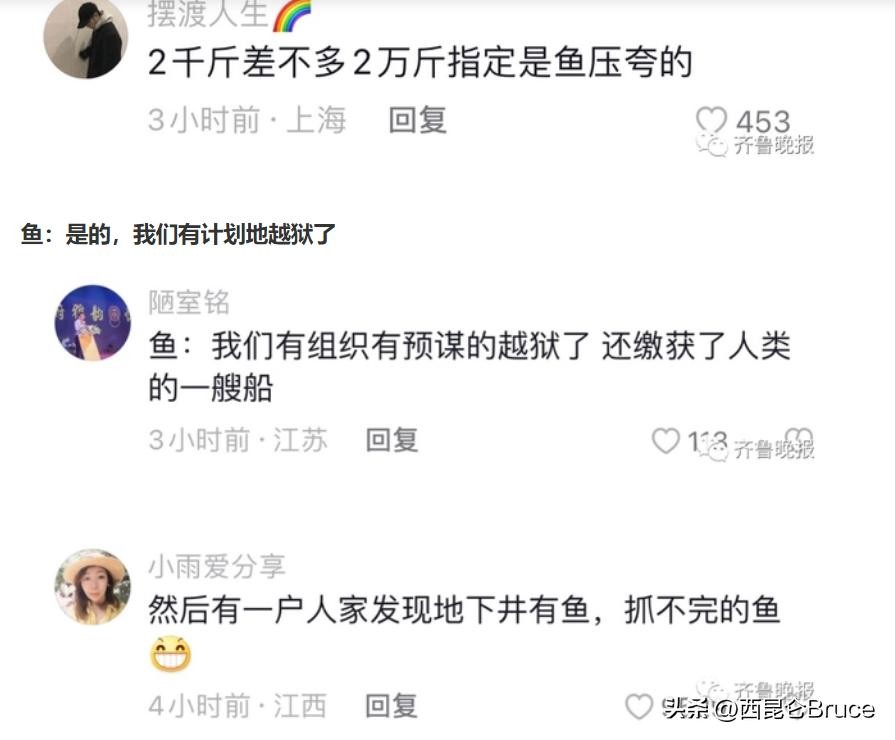Tap the heart icon on 陋室铭's comment
The image size is (895, 740).
(x=666, y=441)
